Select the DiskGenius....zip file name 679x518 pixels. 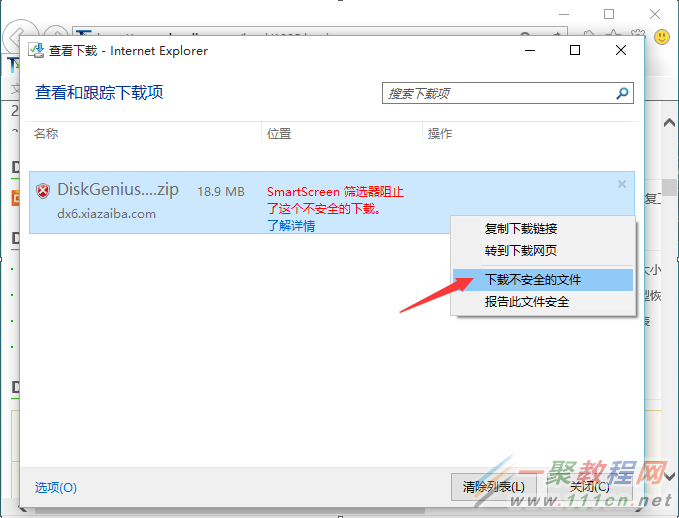pyautogui.click(x=118, y=190)
